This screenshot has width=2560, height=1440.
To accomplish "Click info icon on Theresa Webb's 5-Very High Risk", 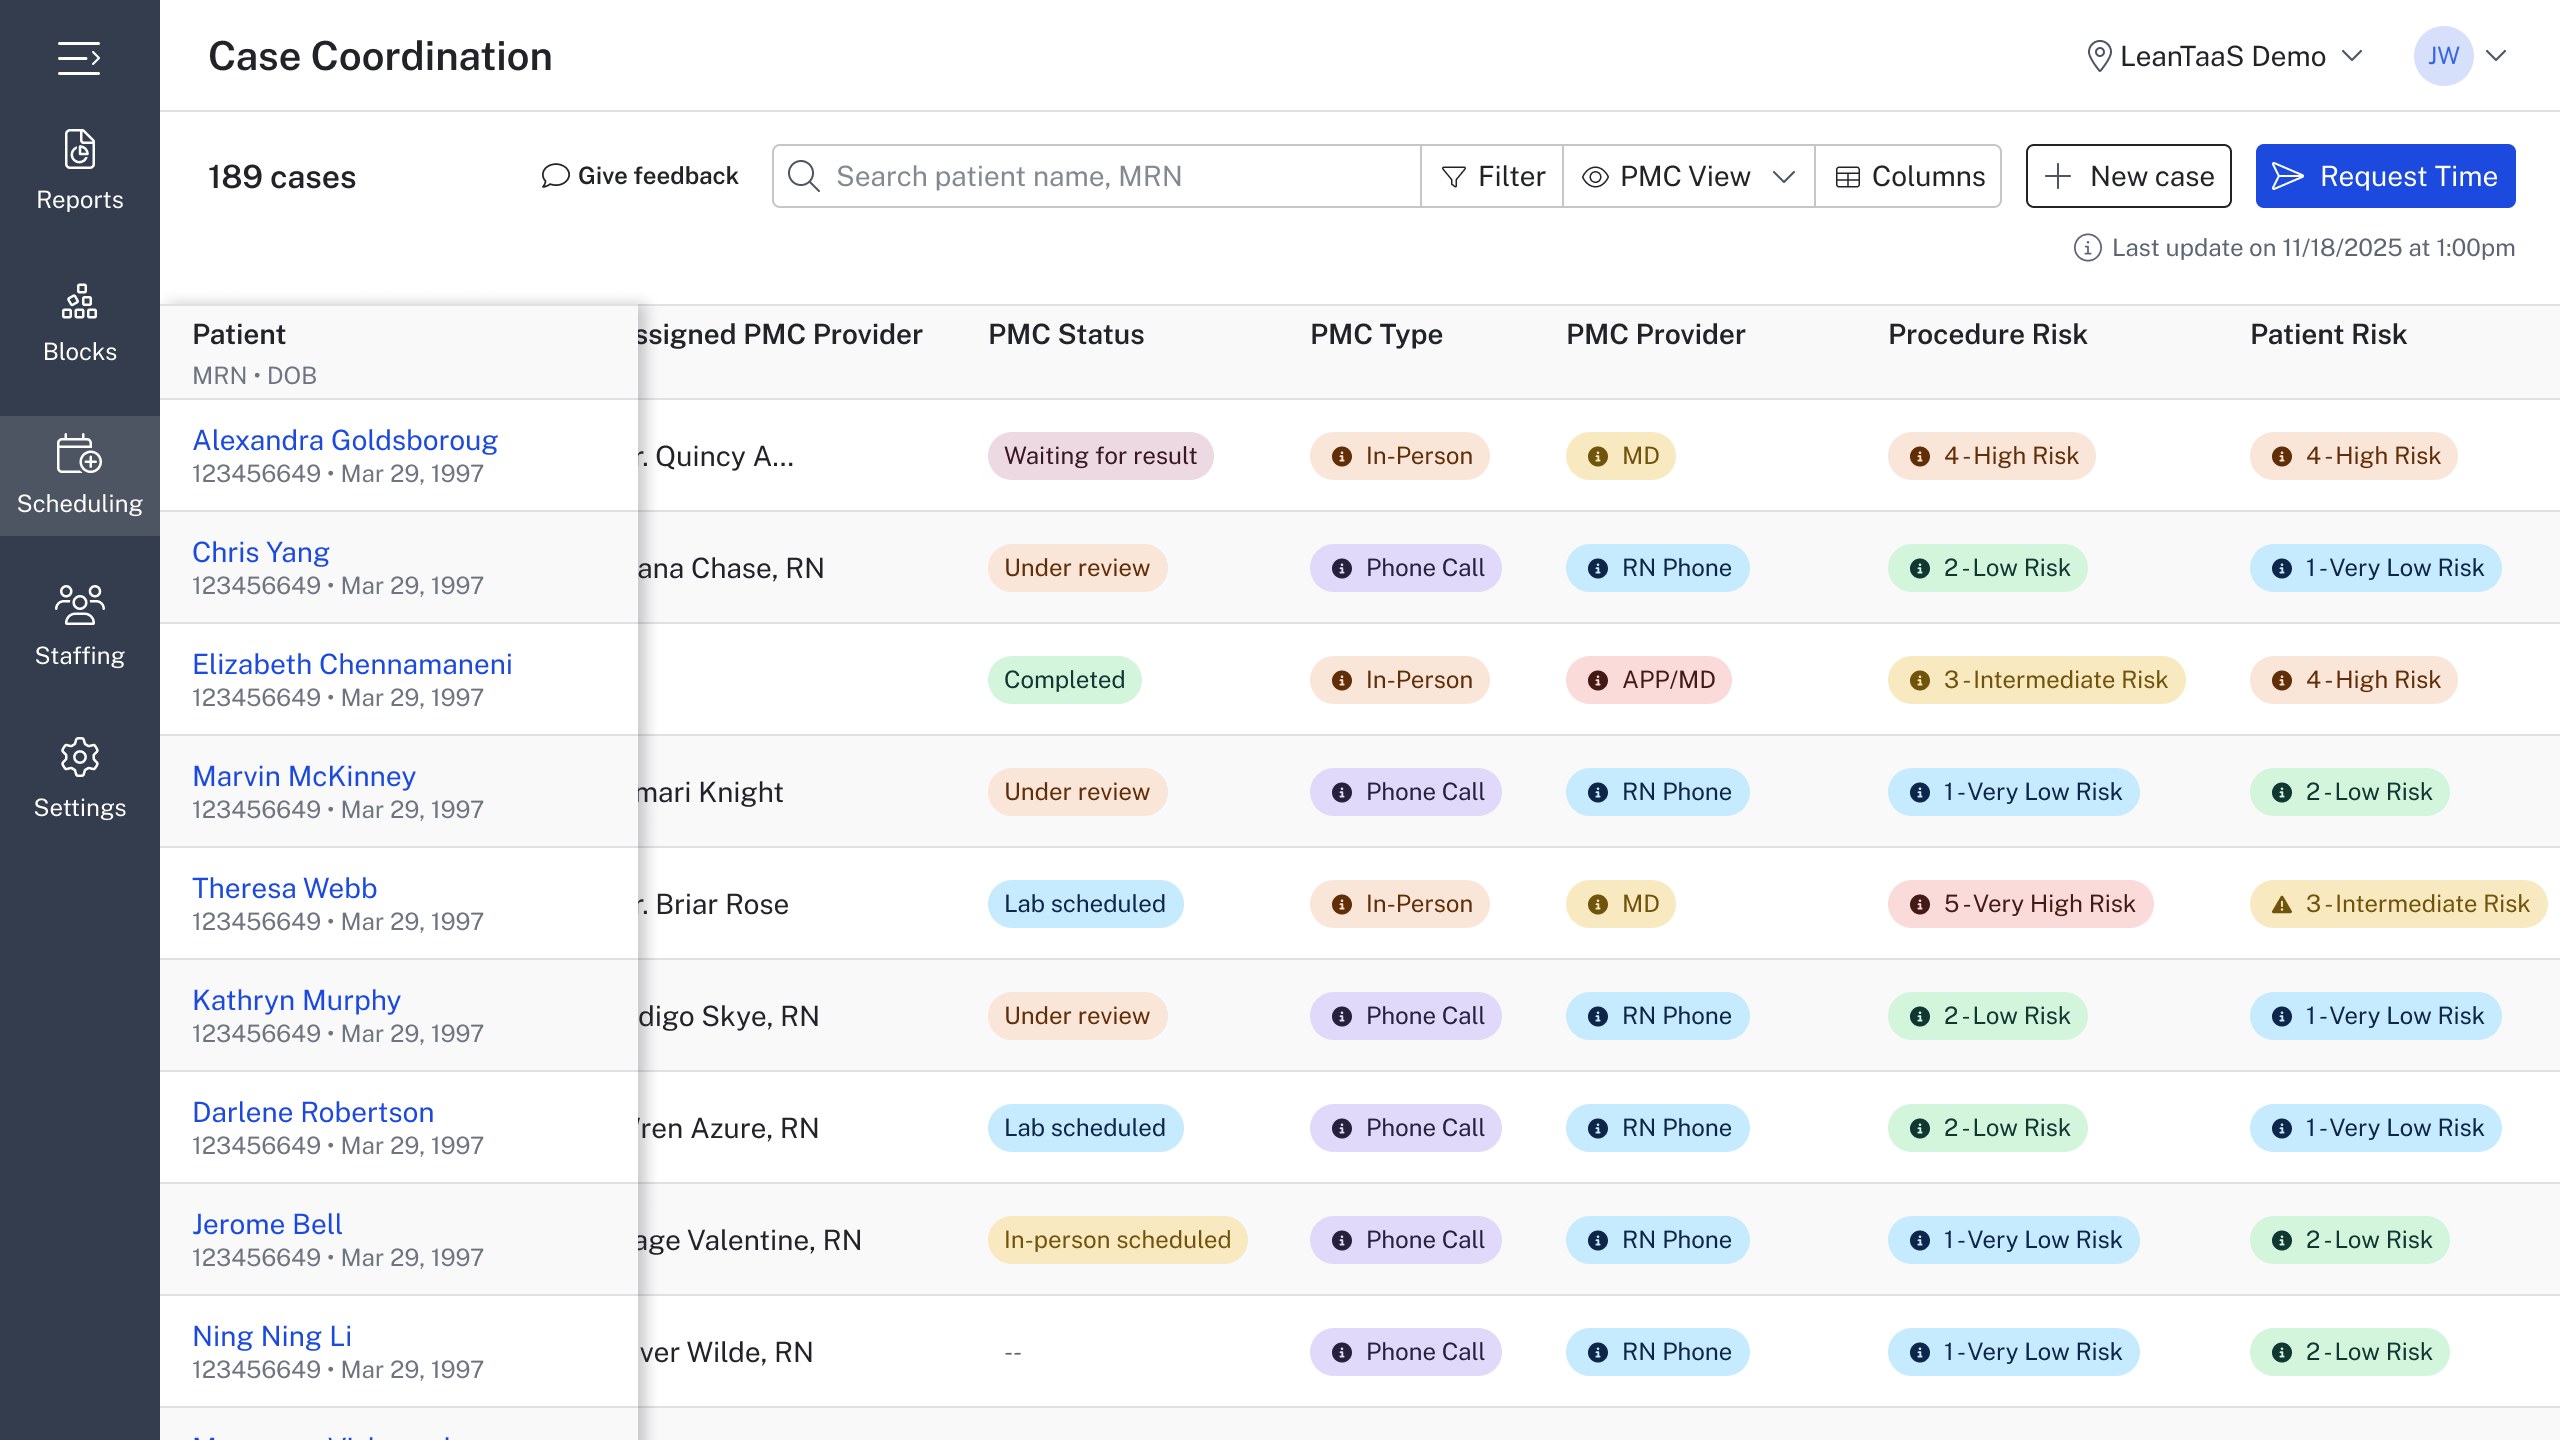I will coord(1920,905).
